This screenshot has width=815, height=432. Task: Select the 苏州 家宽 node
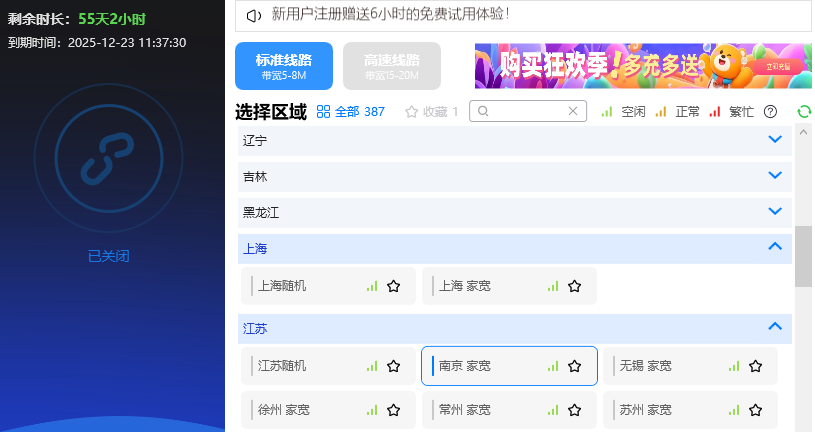pyautogui.click(x=690, y=410)
